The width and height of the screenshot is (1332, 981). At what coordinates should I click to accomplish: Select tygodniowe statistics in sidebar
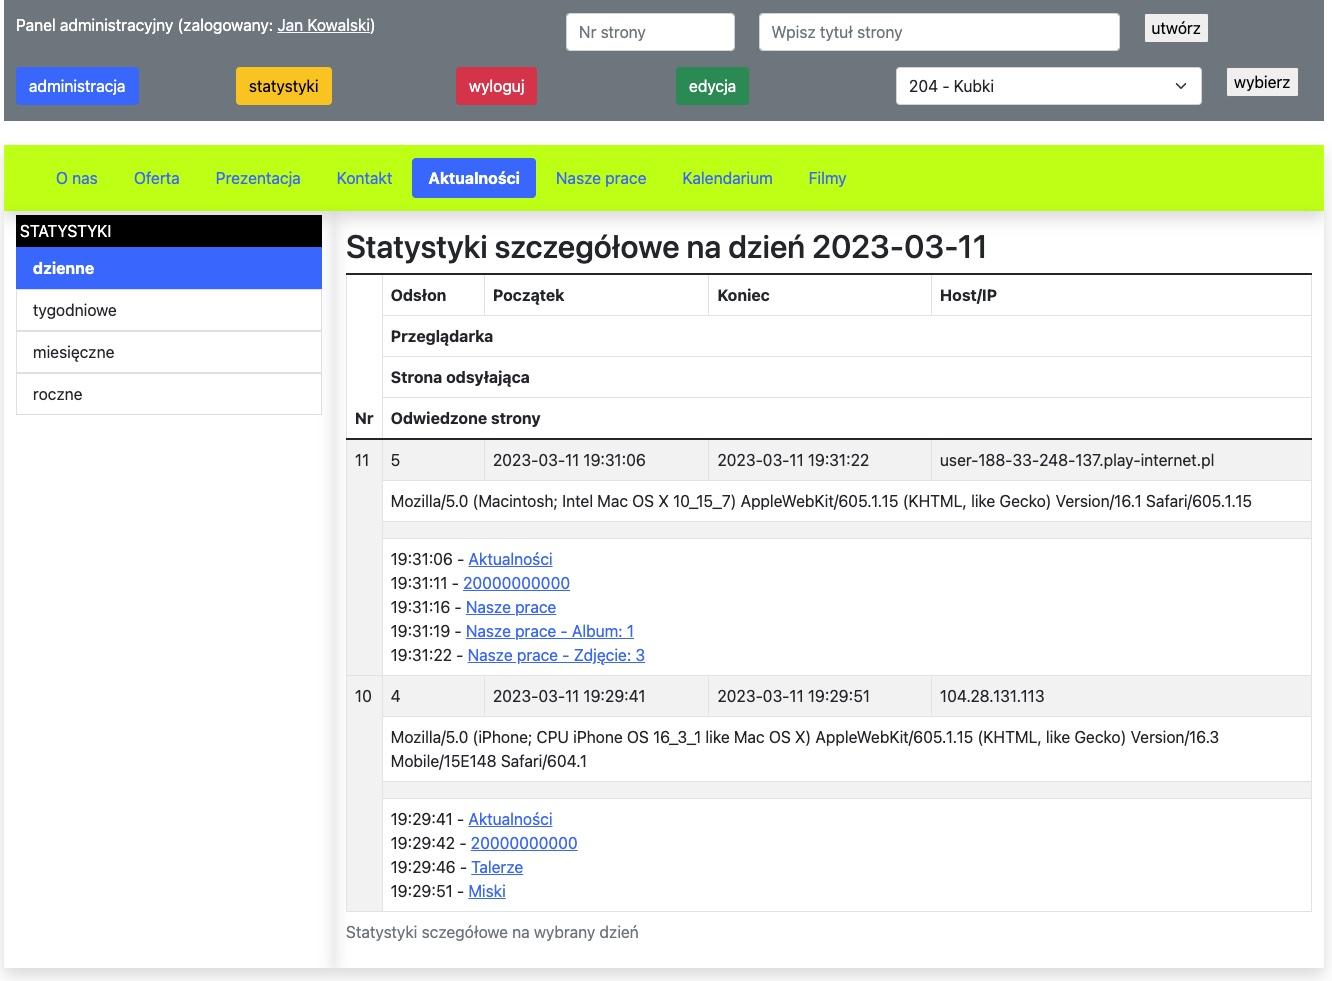pyautogui.click(x=168, y=310)
